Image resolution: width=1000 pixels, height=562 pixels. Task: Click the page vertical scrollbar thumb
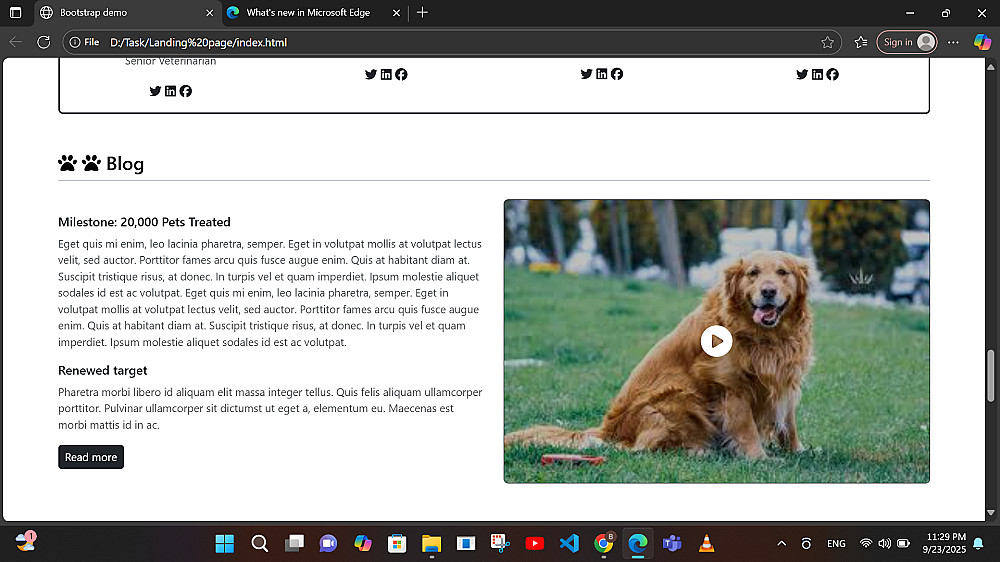click(x=990, y=376)
